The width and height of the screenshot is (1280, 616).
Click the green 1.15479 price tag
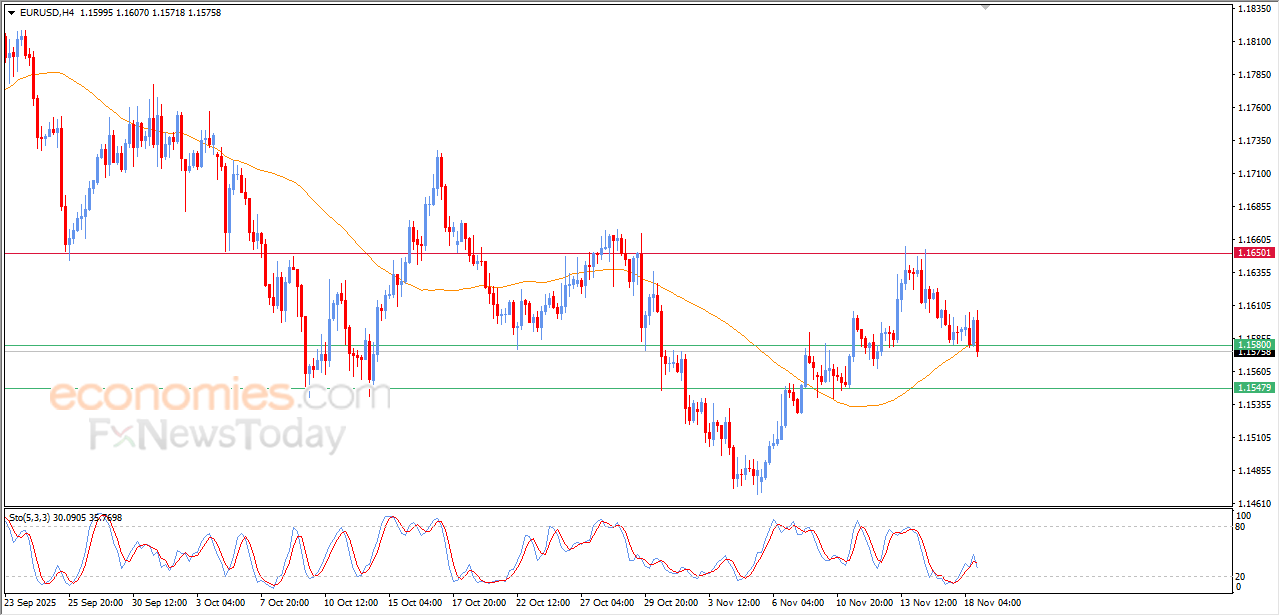coord(1254,387)
